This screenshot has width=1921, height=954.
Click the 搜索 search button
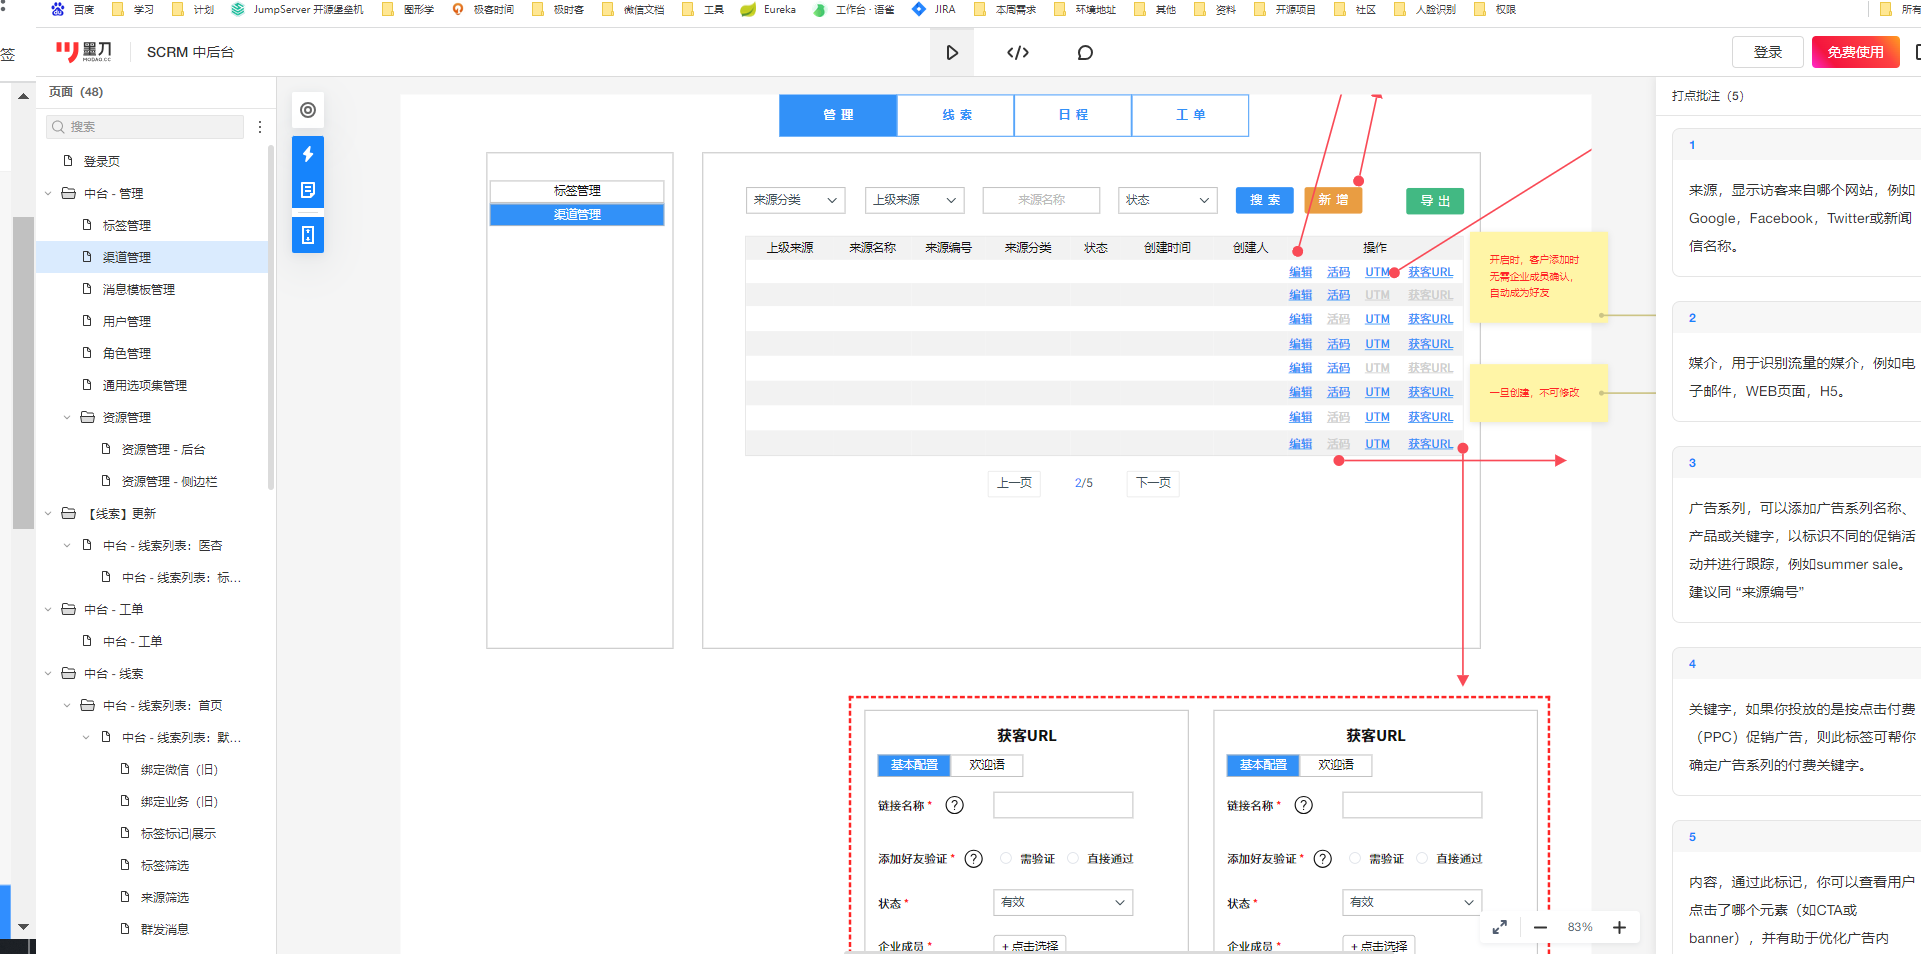(x=1265, y=200)
